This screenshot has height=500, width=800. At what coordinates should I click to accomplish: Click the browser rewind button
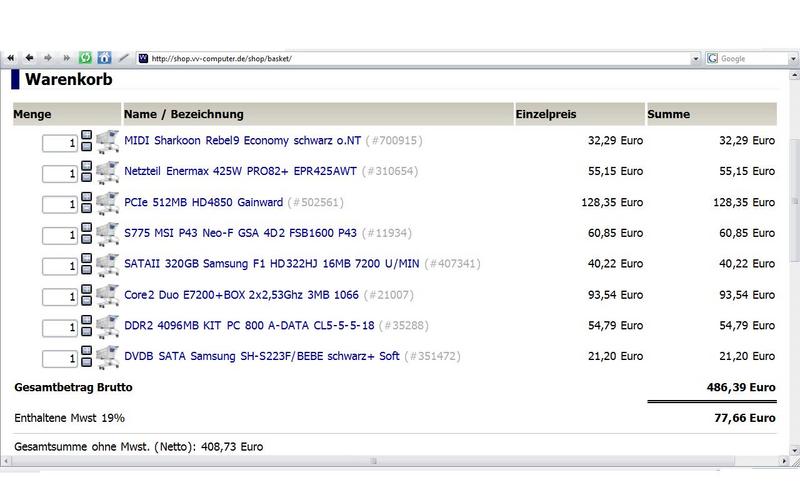tap(10, 58)
